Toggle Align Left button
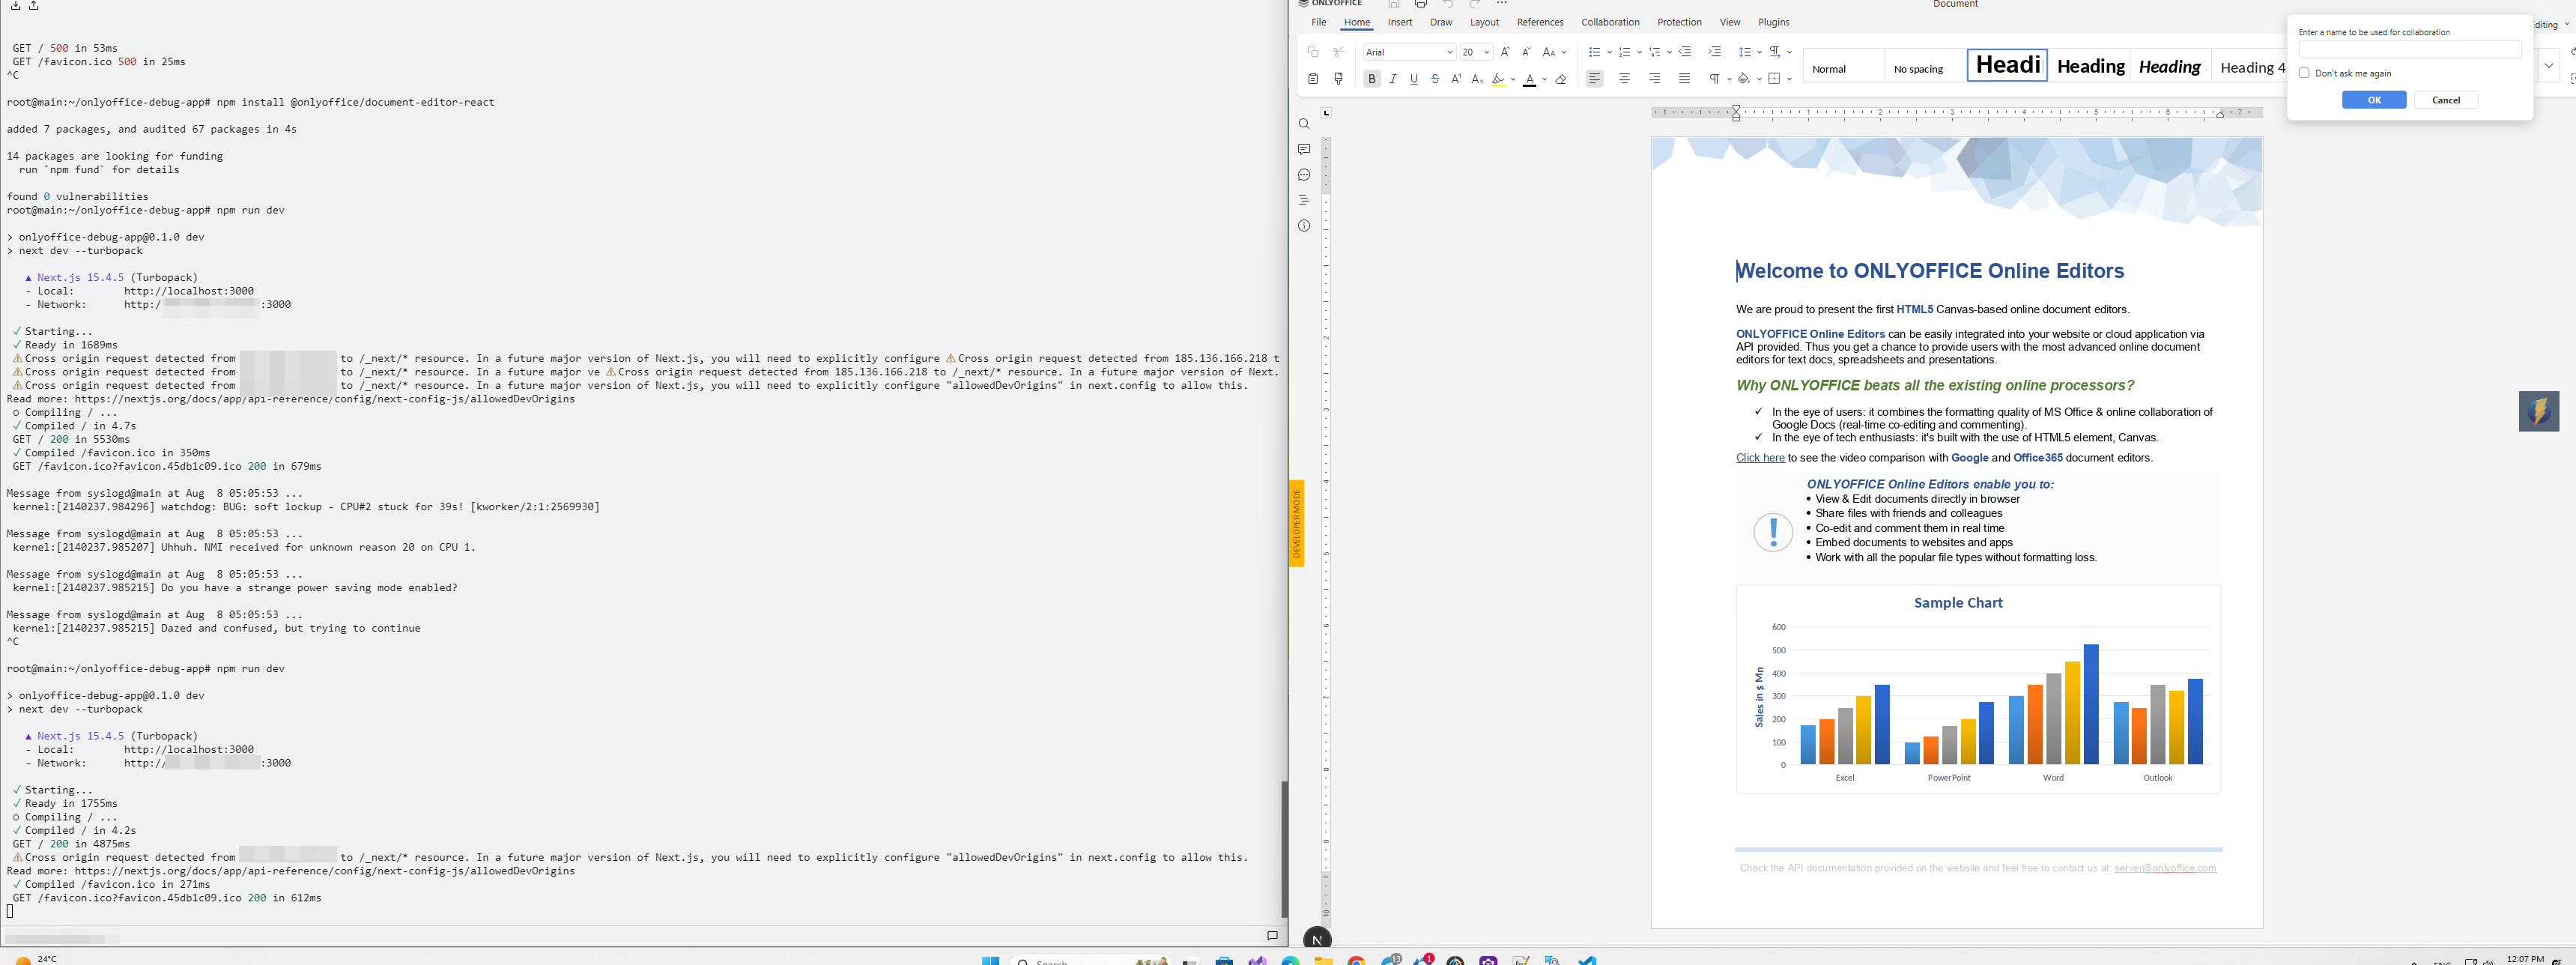Image resolution: width=2576 pixels, height=965 pixels. click(x=1595, y=79)
